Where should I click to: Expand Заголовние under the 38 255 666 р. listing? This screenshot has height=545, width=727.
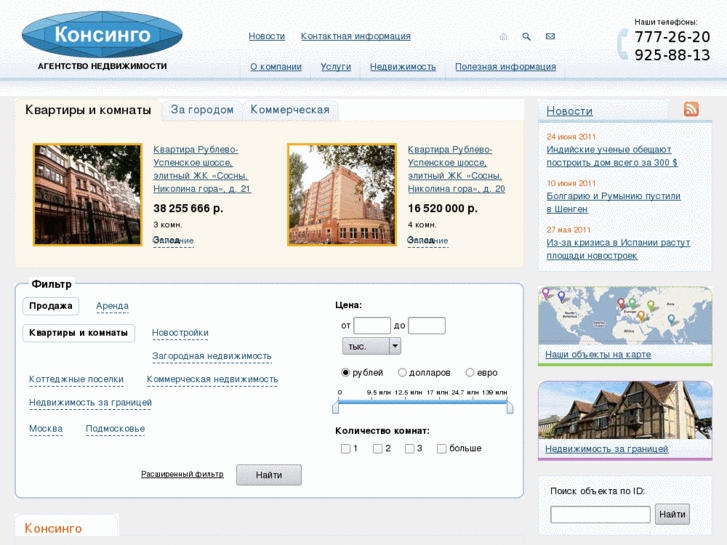pos(173,241)
